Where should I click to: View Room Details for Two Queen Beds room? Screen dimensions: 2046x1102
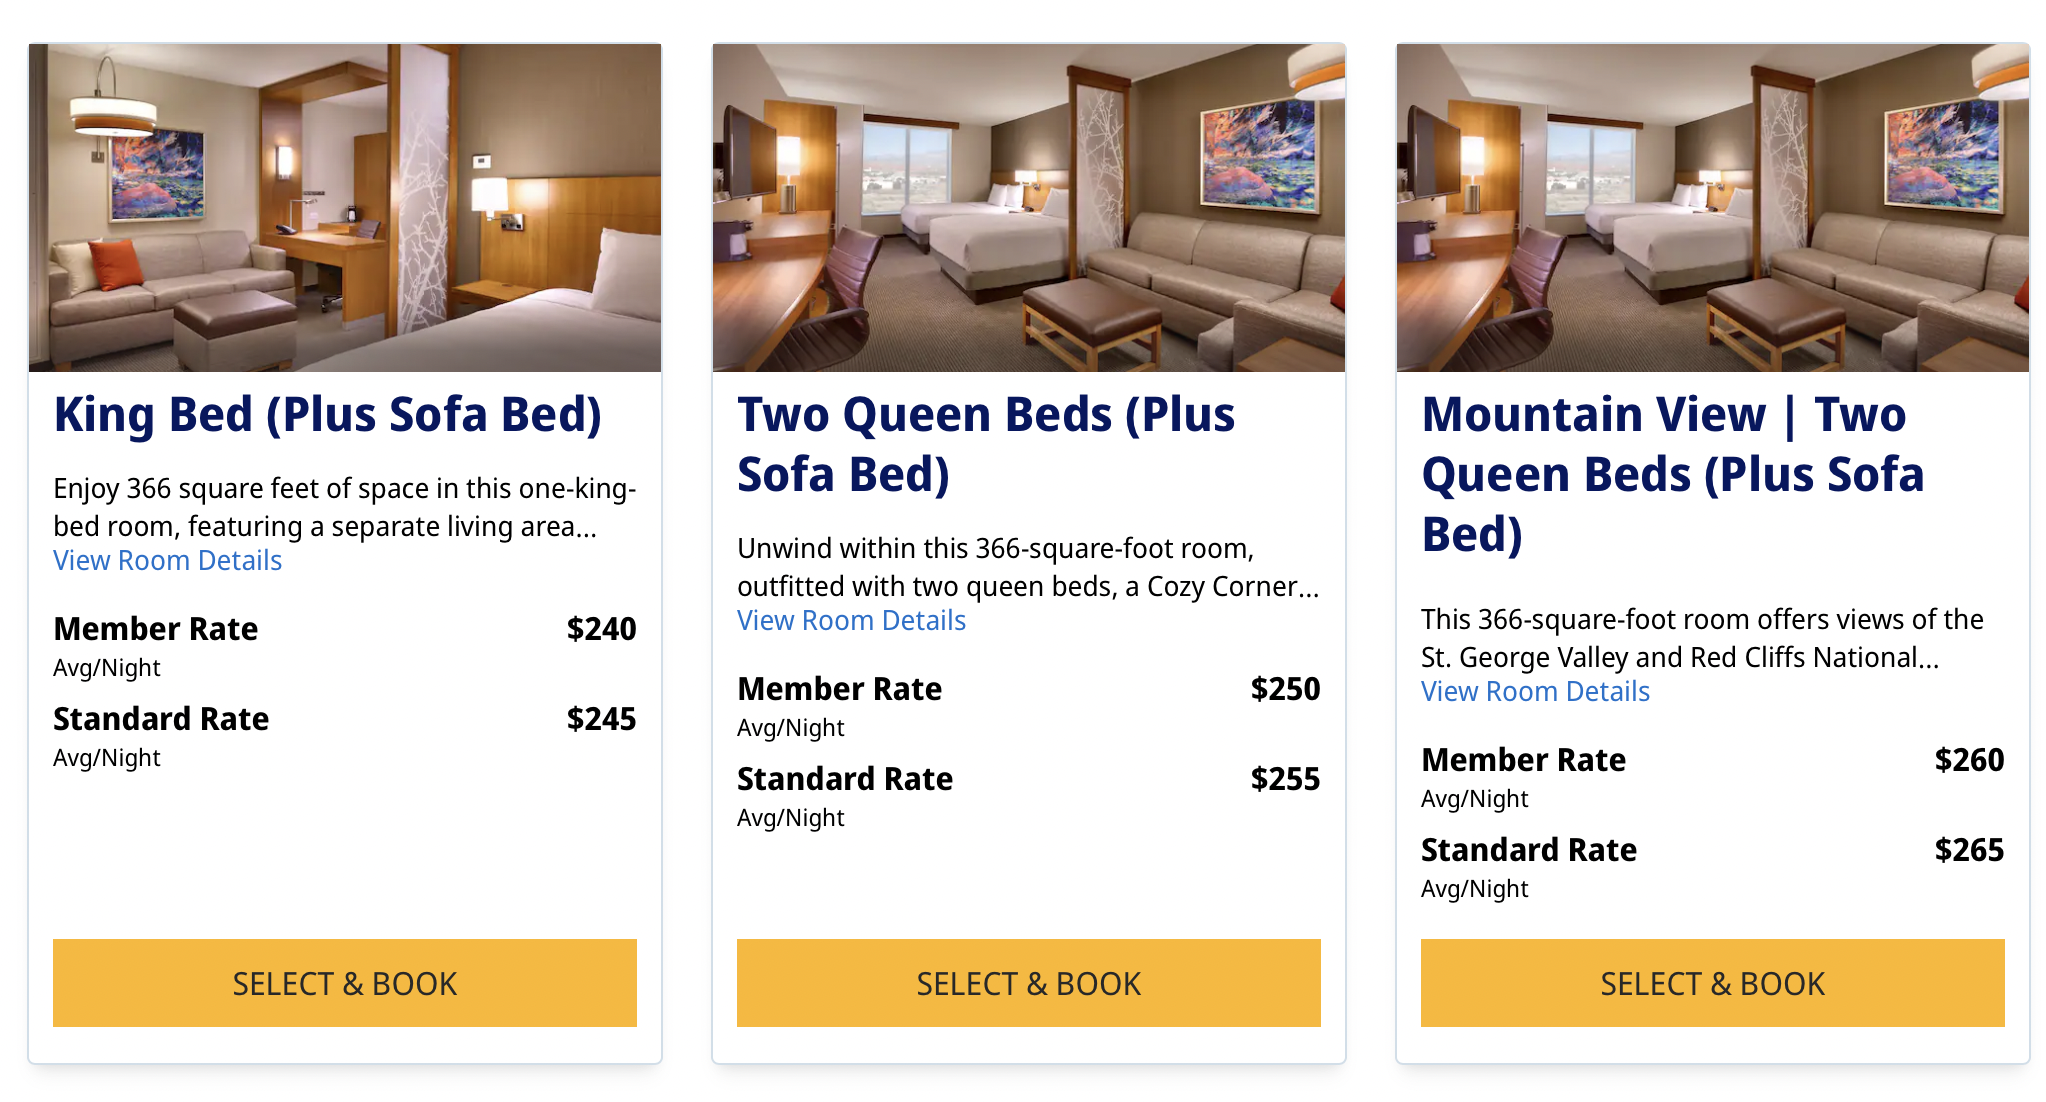[x=852, y=621]
